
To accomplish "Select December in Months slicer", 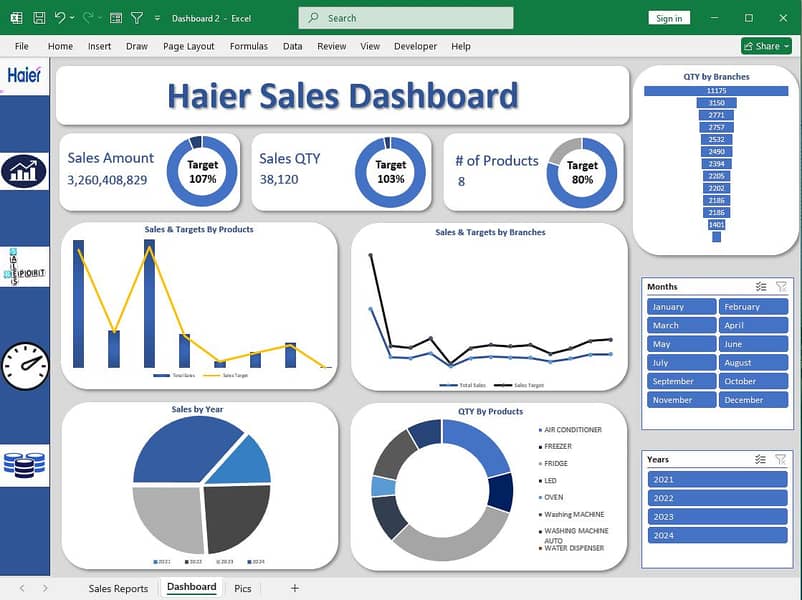I will coord(753,400).
